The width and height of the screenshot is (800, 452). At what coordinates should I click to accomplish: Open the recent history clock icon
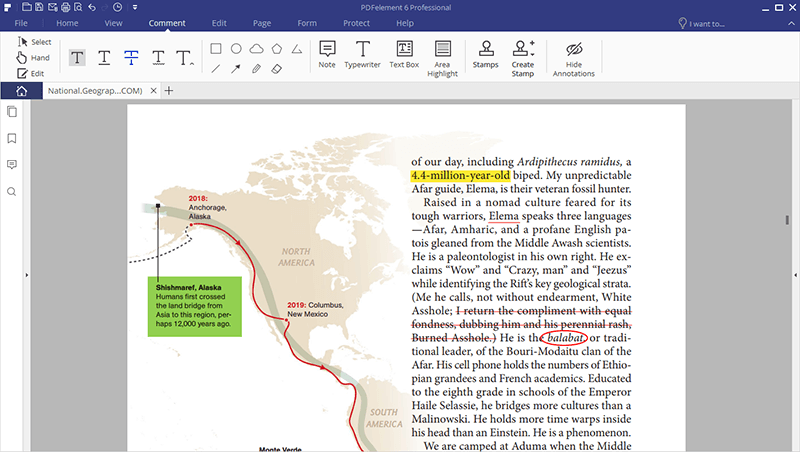[x=118, y=7]
